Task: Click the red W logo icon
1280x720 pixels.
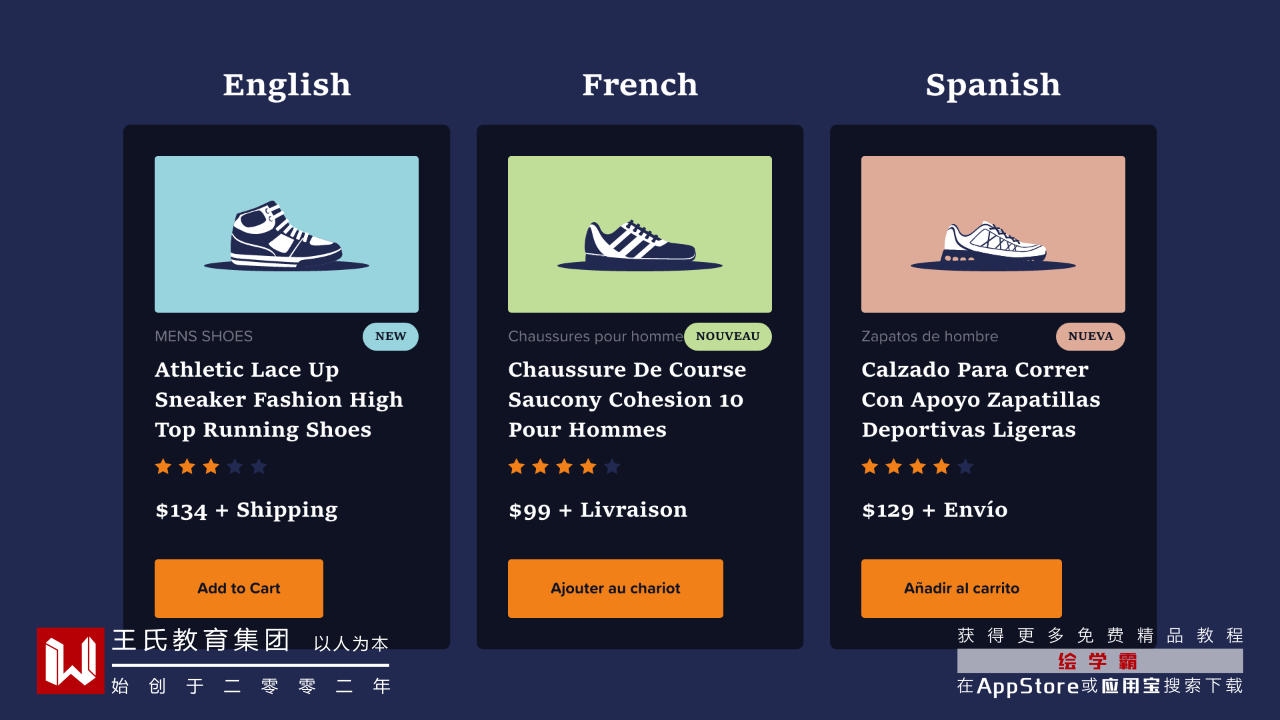Action: [70, 660]
